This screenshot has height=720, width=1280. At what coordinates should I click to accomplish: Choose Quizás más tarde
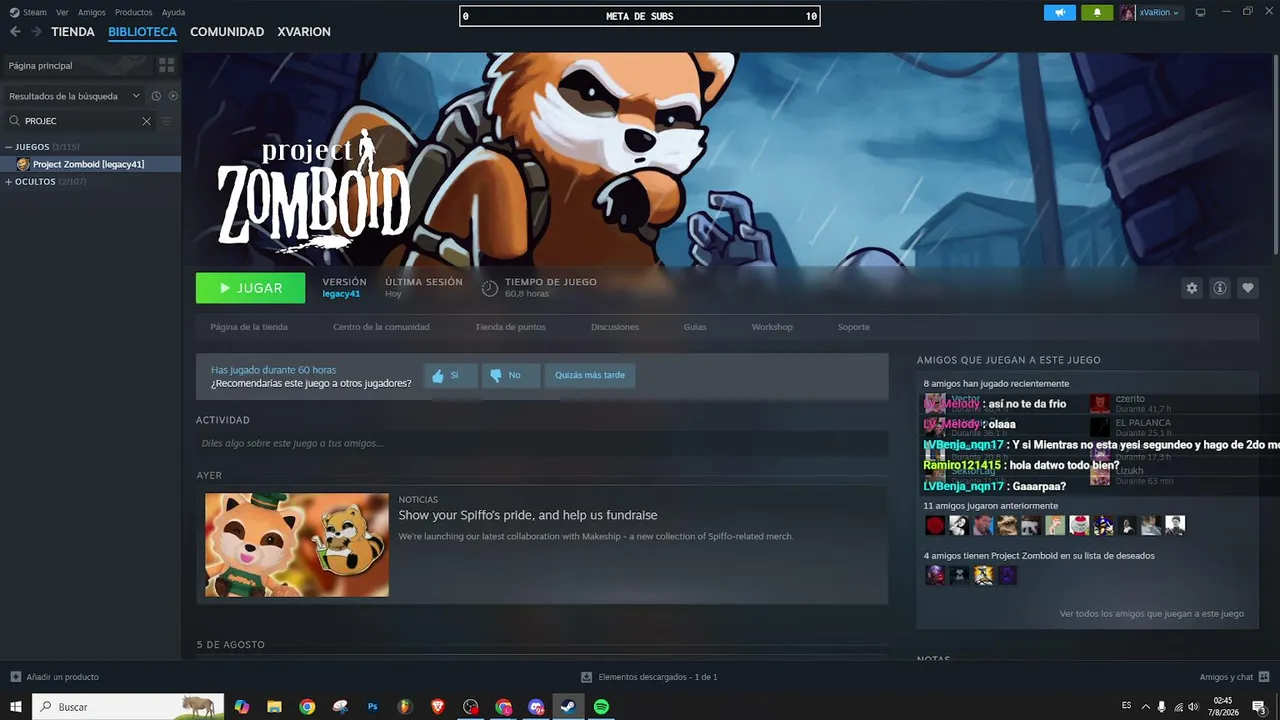click(590, 375)
